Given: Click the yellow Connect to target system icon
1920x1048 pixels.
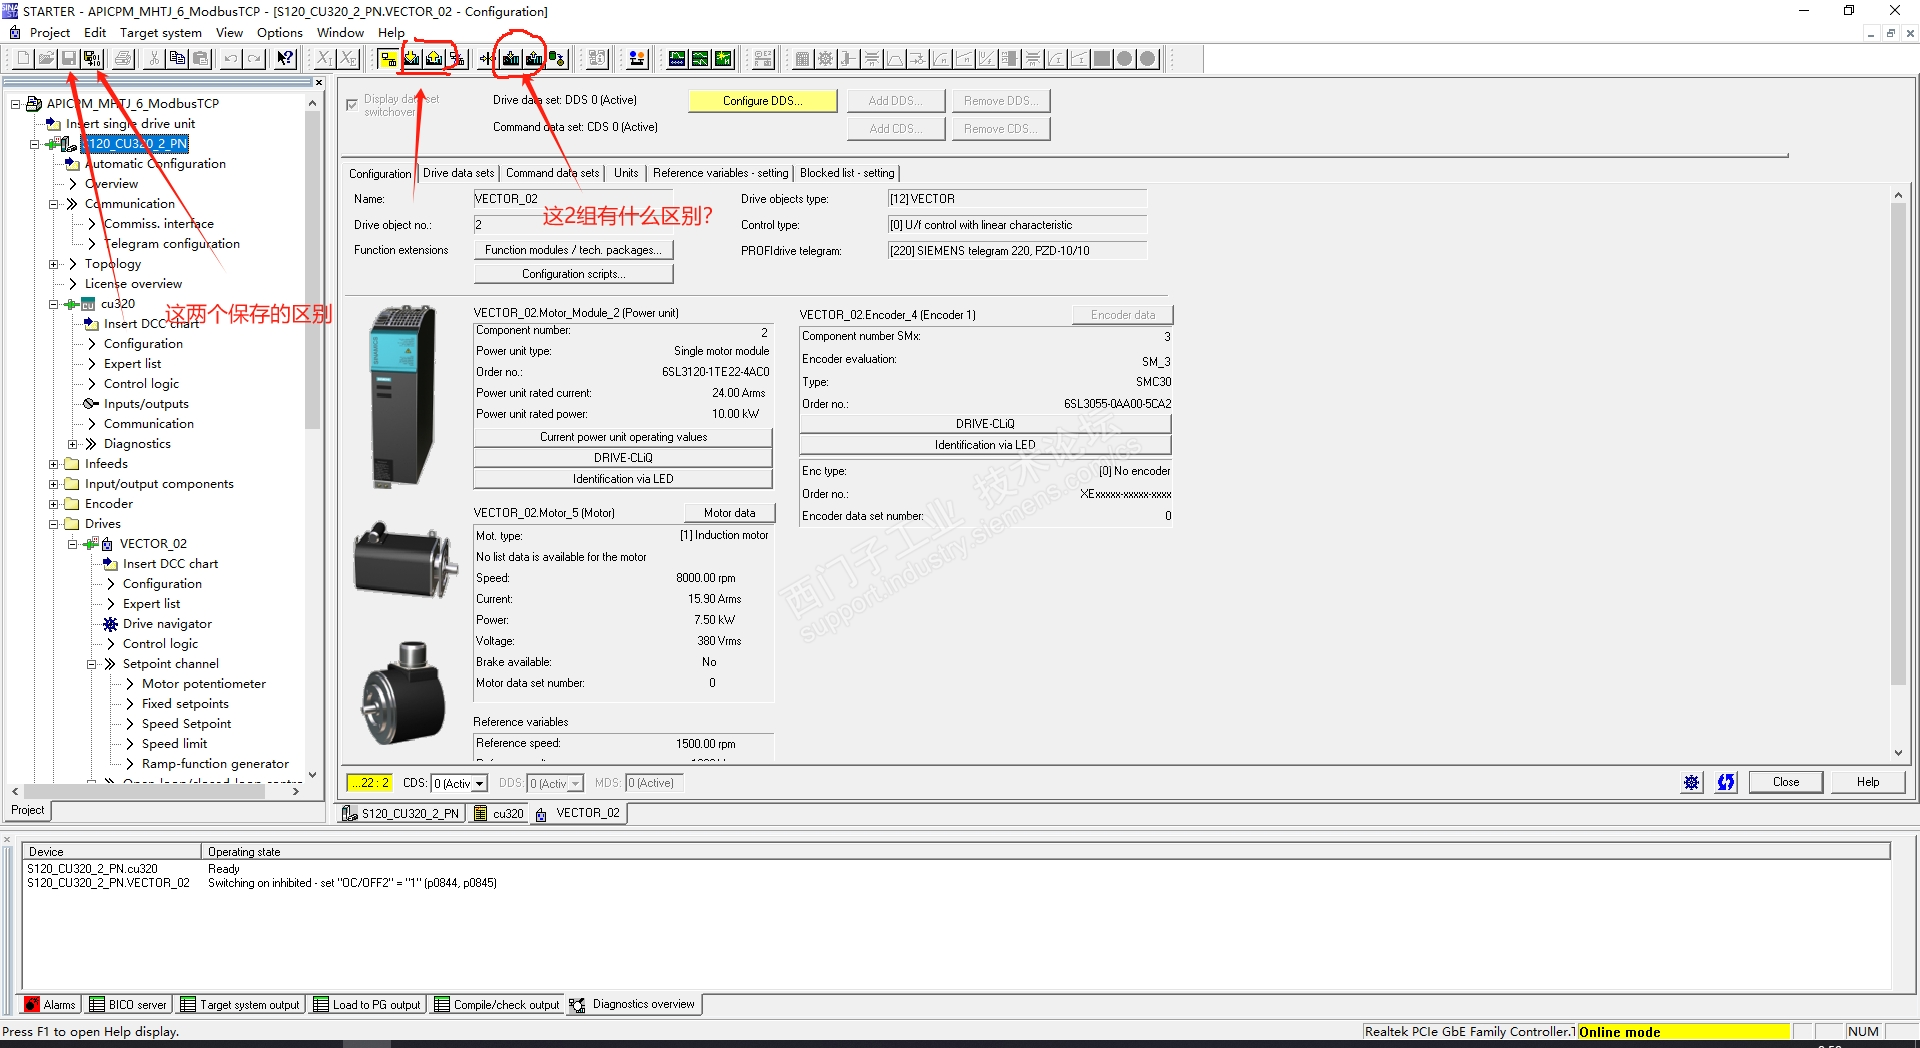Looking at the screenshot, I should point(388,59).
